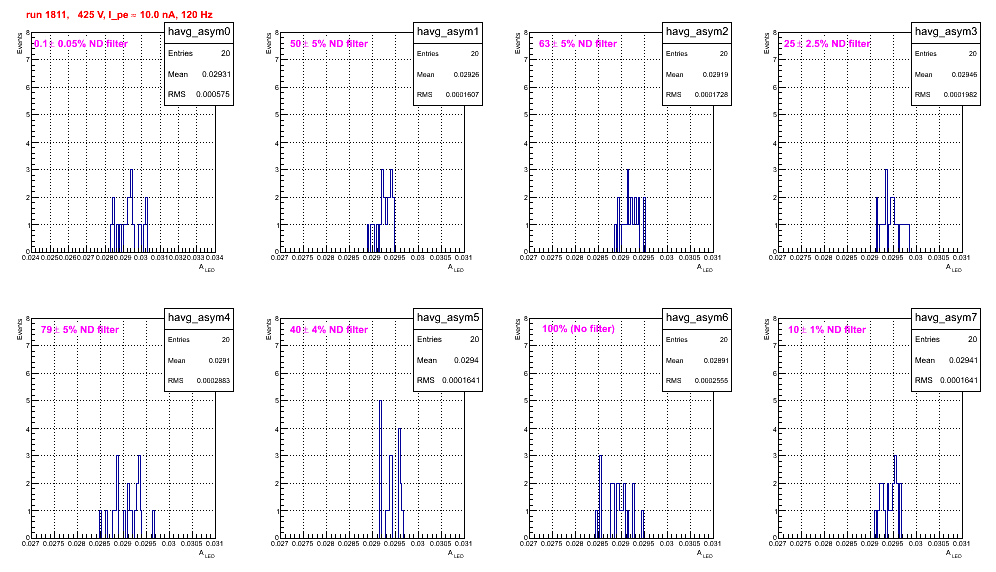The image size is (996, 572).
Task: Click the A_LED axis title under havg_asym0
Action: [x=207, y=268]
